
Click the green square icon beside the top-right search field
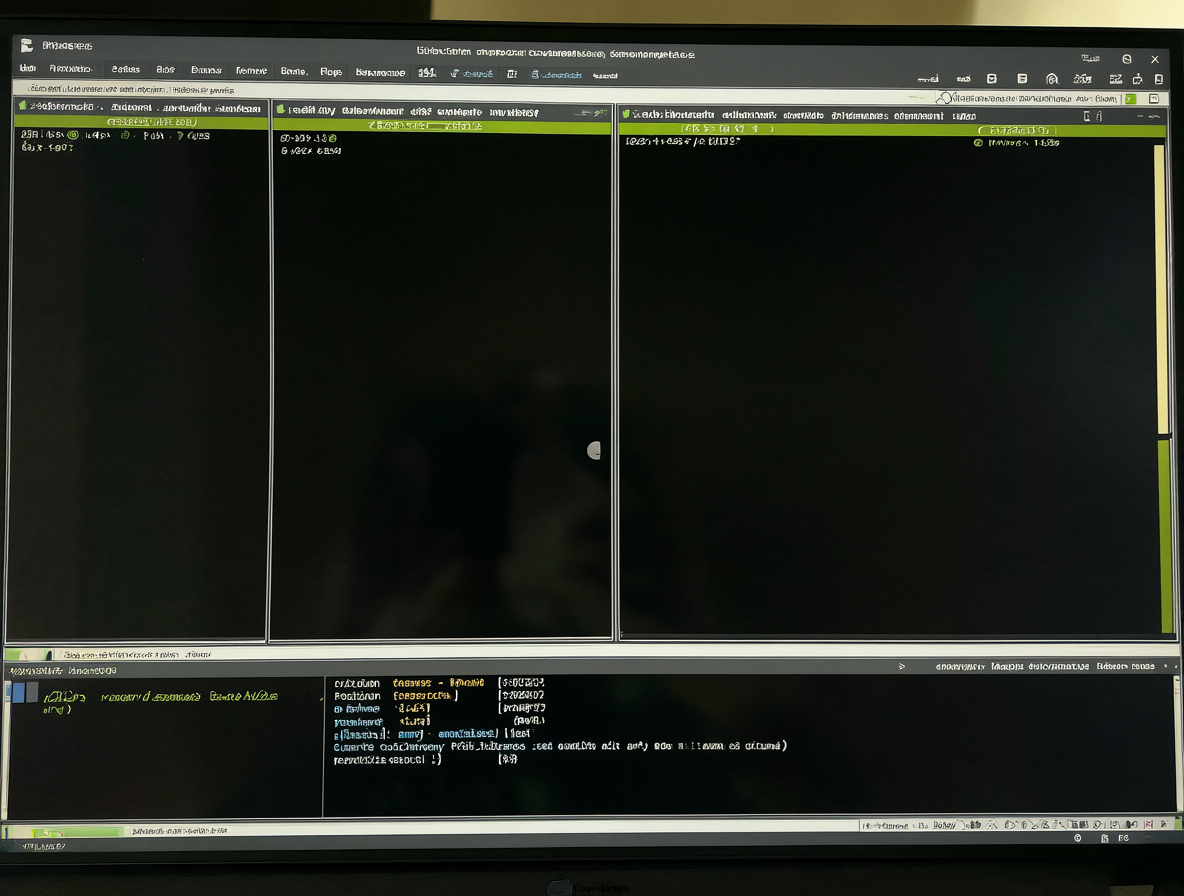click(1130, 99)
